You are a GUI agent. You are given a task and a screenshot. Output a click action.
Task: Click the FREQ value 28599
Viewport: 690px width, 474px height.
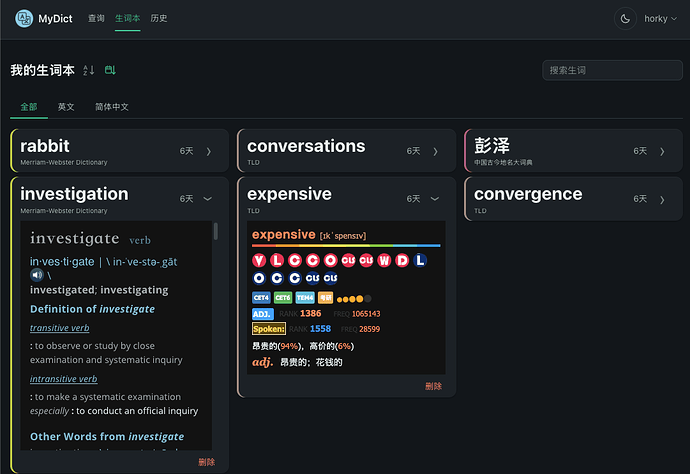pos(370,329)
